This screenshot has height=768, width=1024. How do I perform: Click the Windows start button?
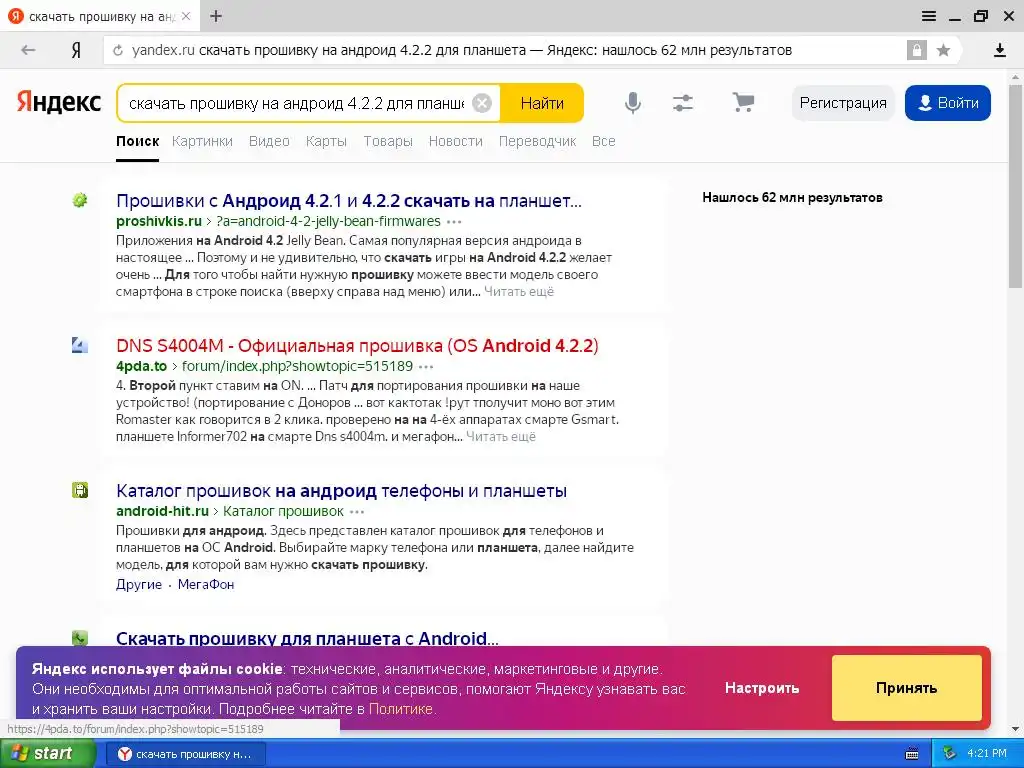click(x=48, y=754)
